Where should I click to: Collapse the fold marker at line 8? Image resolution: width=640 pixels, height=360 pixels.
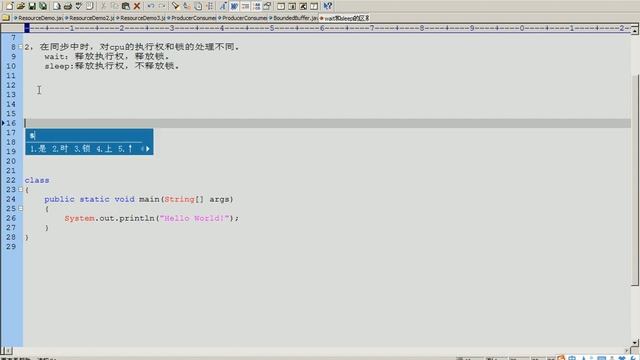pyautogui.click(x=20, y=47)
